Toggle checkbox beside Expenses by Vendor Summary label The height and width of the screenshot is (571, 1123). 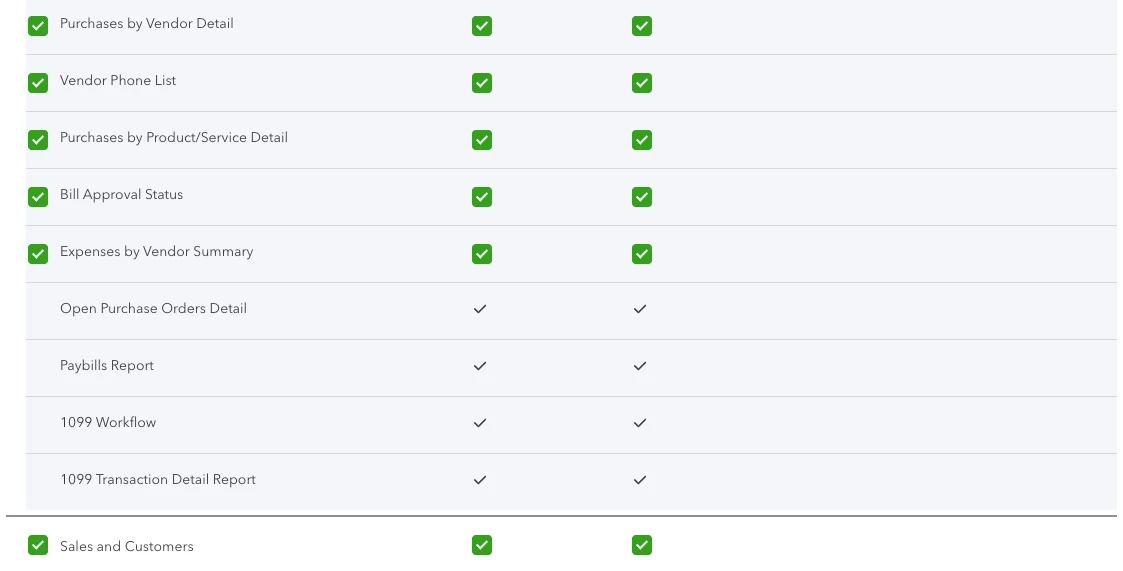click(x=38, y=254)
